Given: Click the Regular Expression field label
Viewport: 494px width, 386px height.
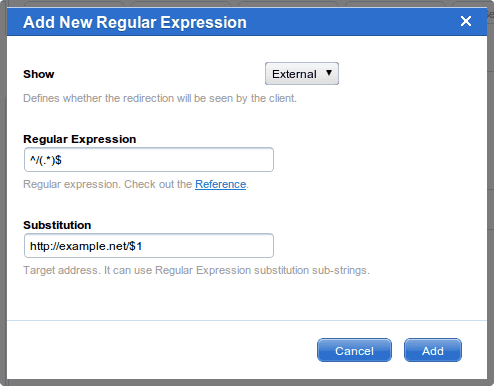Looking at the screenshot, I should [80, 139].
